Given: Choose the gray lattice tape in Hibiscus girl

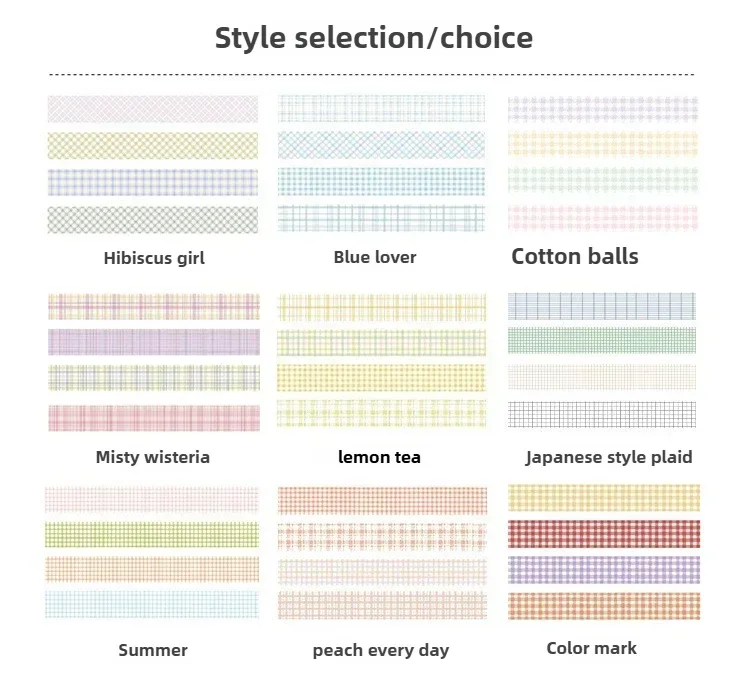Looking at the screenshot, I should point(153,220).
